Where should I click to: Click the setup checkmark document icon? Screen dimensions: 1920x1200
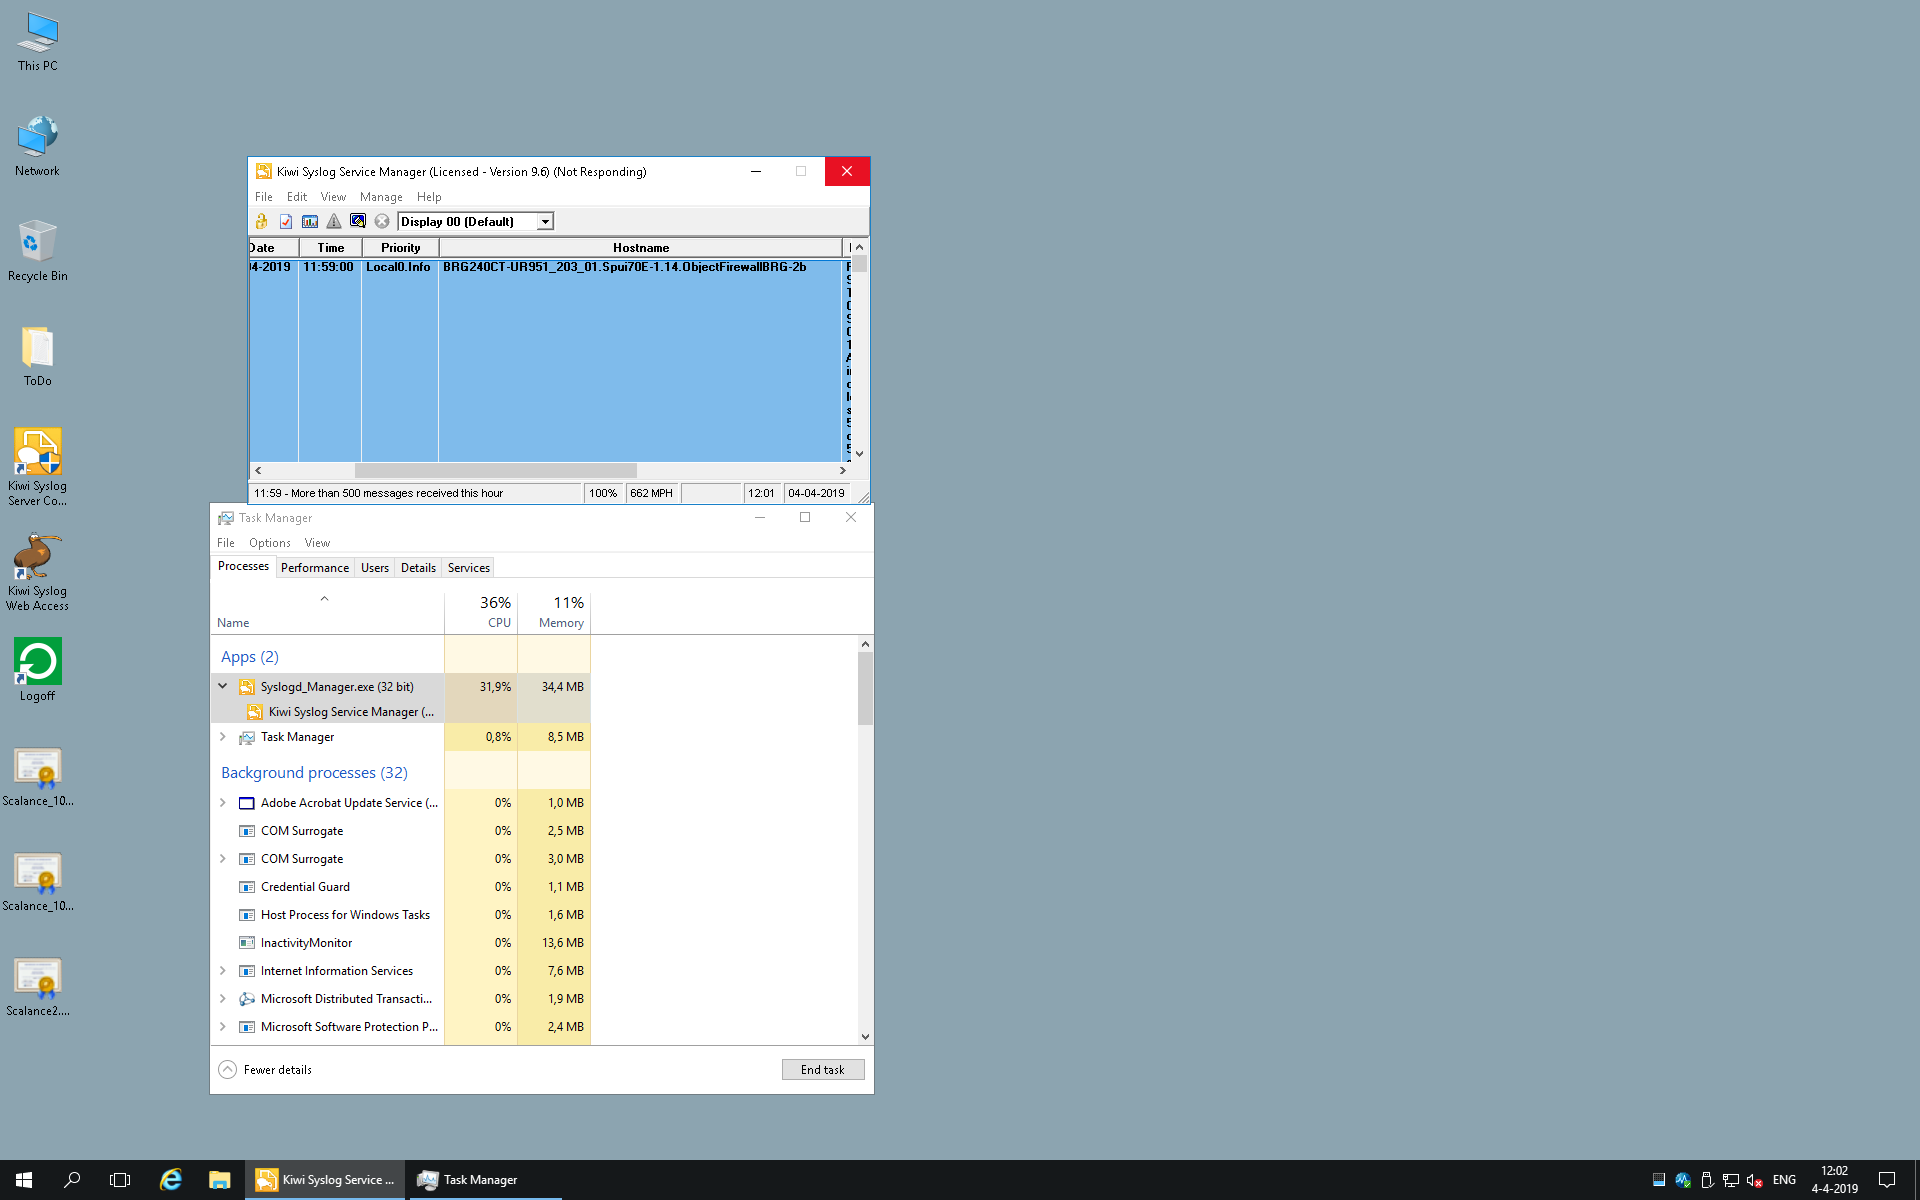pyautogui.click(x=286, y=221)
